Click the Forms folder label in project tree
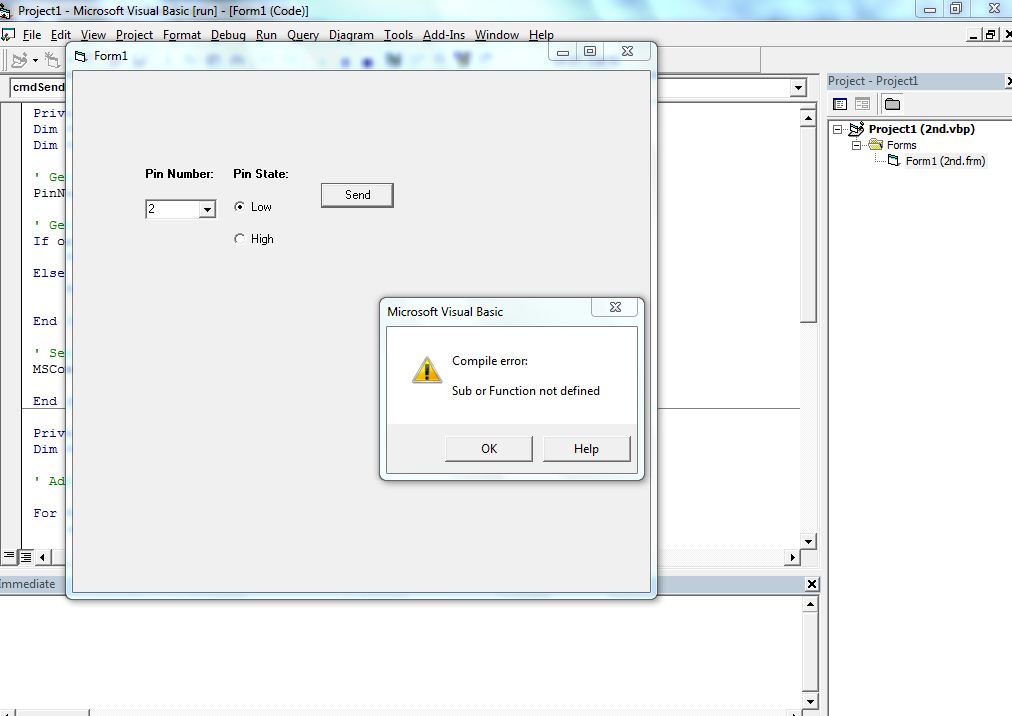1012x716 pixels. coord(901,145)
